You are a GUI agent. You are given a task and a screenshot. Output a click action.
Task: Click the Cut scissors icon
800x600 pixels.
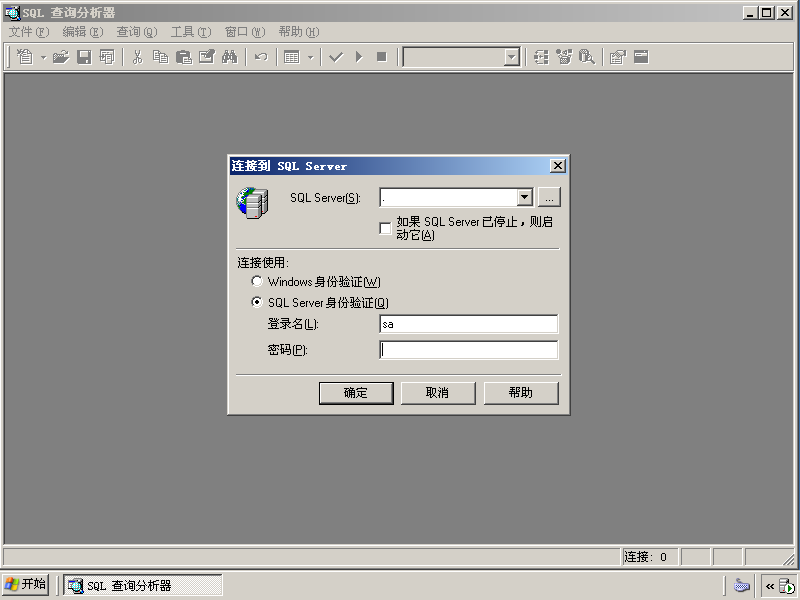pos(137,57)
